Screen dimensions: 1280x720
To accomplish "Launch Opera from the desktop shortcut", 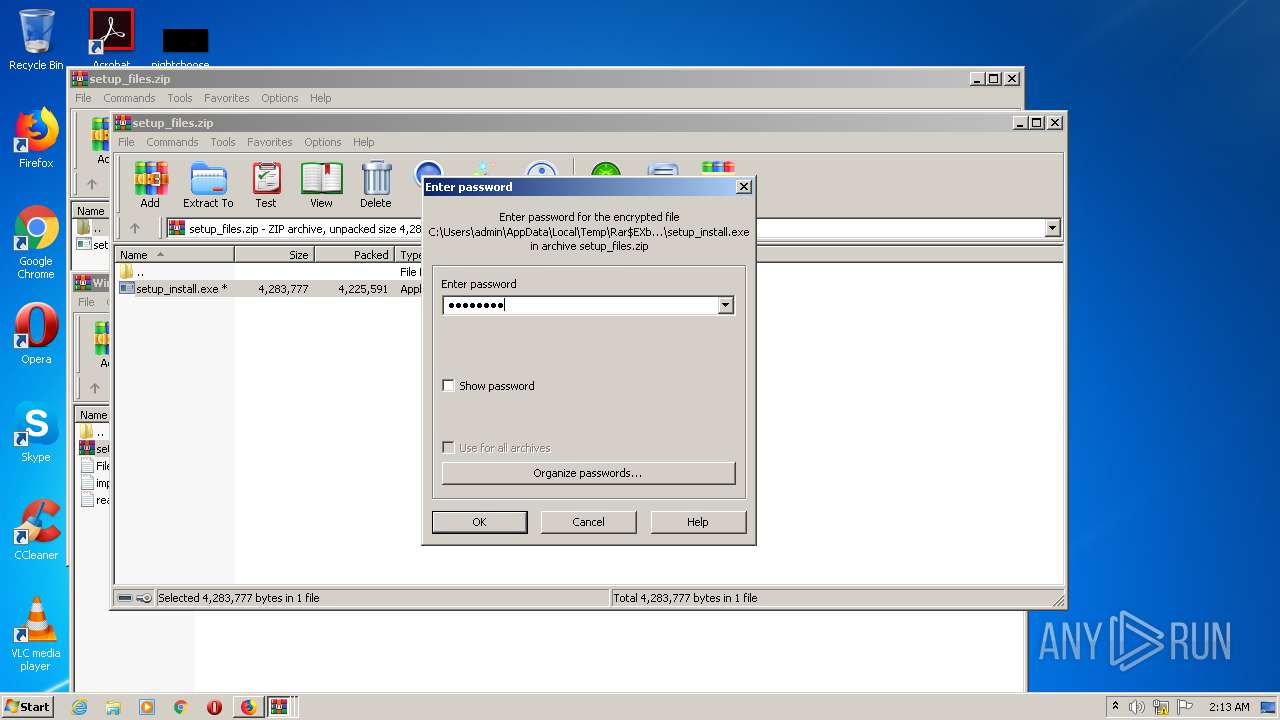I will tap(36, 334).
